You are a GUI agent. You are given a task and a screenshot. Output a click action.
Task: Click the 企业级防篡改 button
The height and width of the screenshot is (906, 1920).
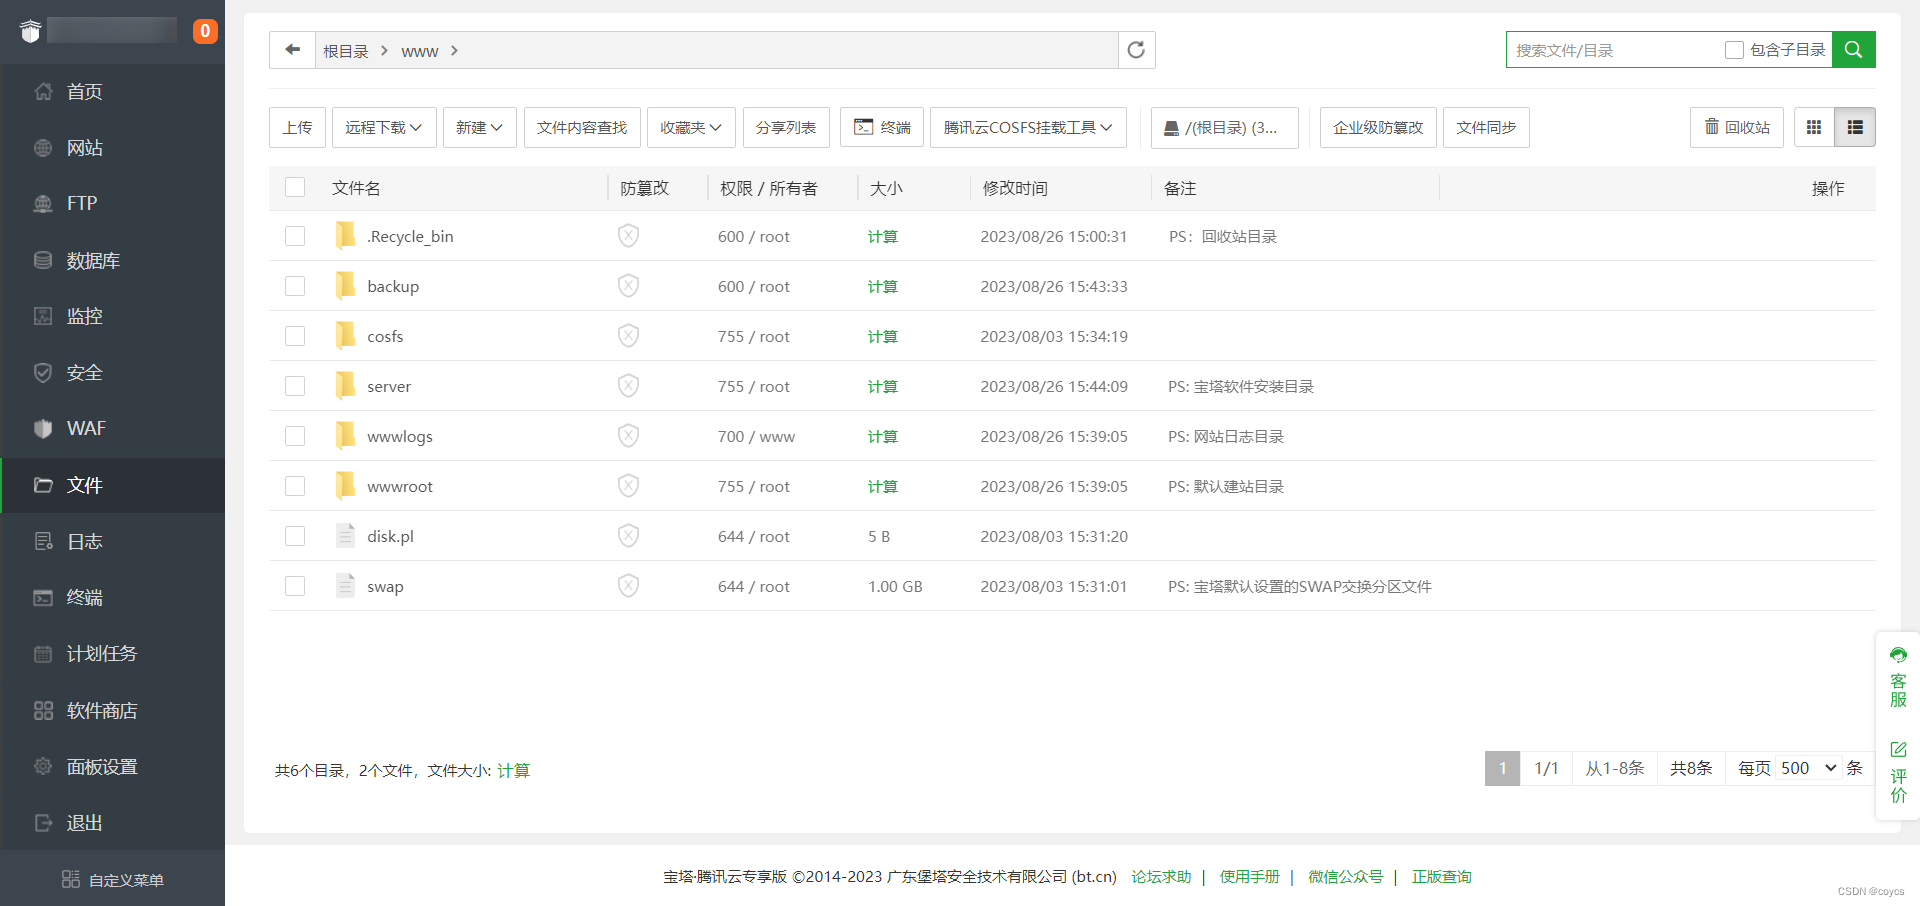(x=1378, y=127)
